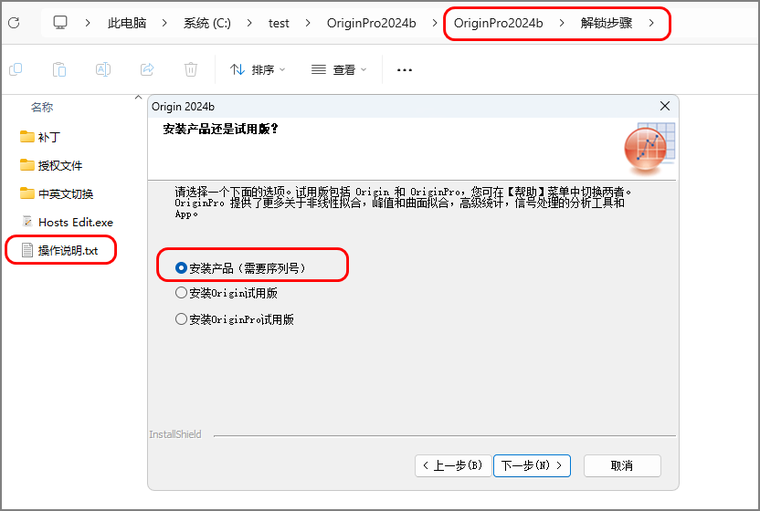Click the delete trash icon
This screenshot has height=511, width=760.
[190, 70]
